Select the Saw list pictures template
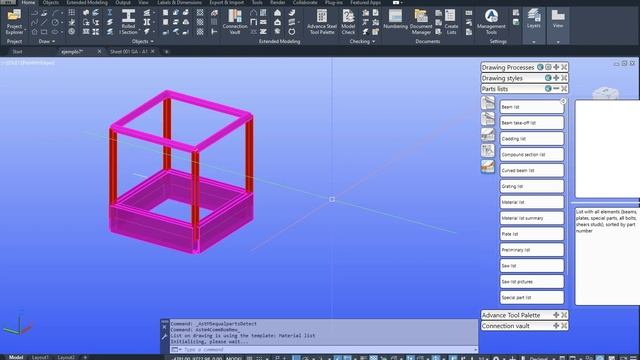Image resolution: width=640 pixels, height=360 pixels. pyautogui.click(x=532, y=282)
